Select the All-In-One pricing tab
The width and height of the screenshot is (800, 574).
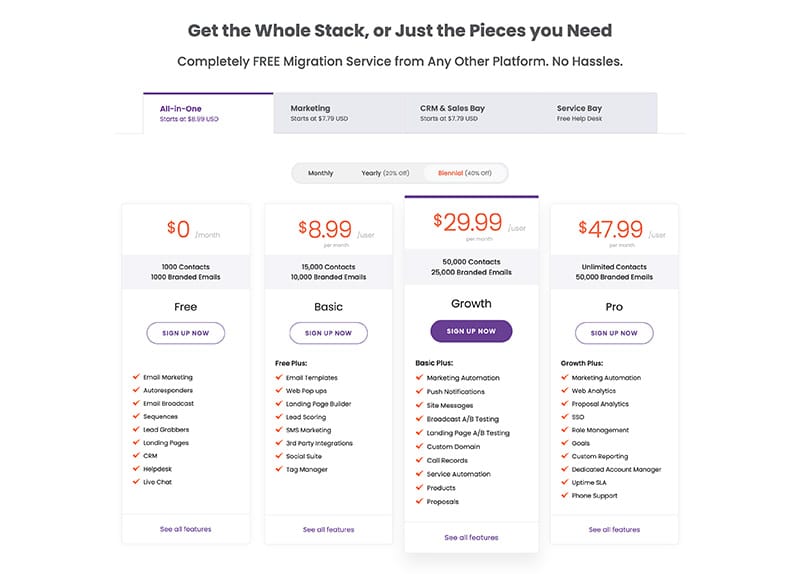coord(208,113)
